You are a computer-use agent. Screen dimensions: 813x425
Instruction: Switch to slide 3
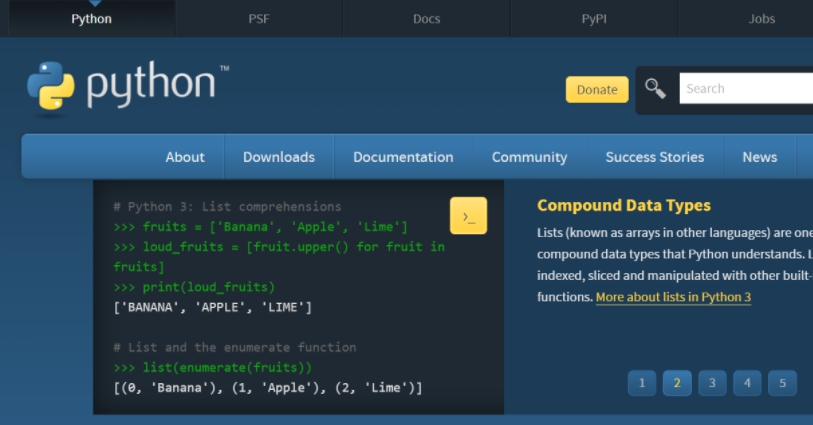click(712, 383)
